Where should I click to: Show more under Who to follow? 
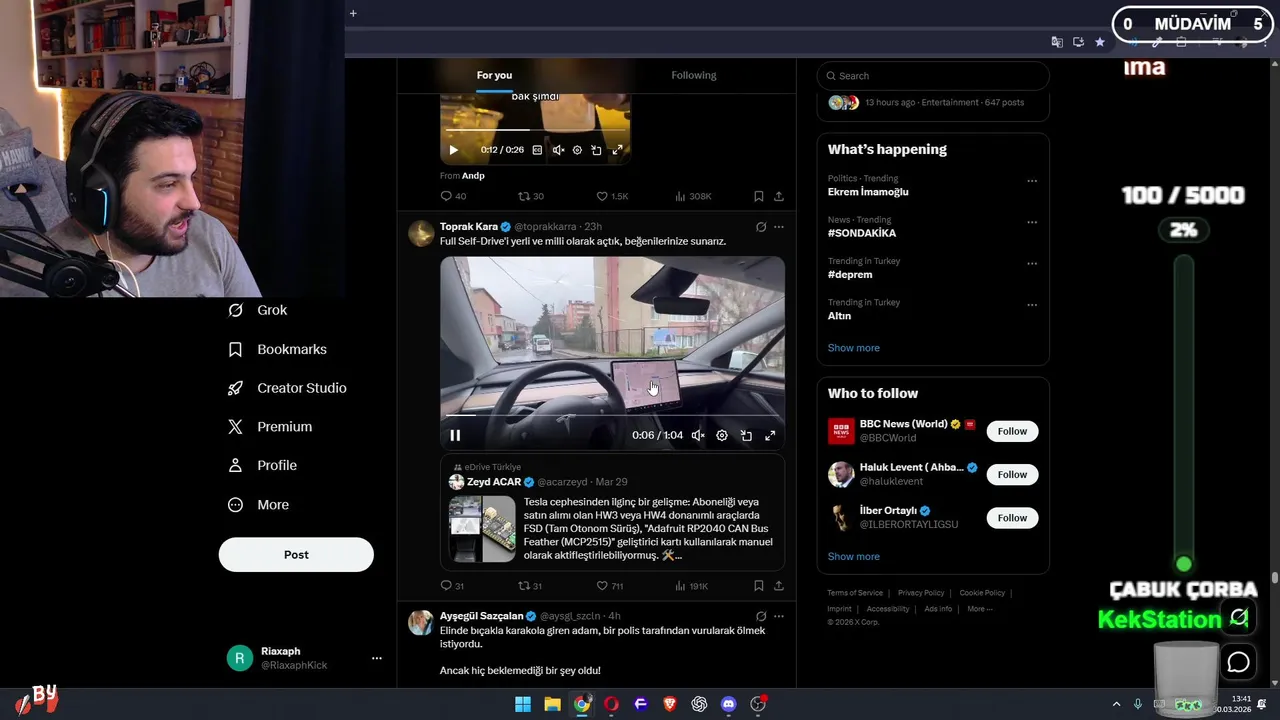854,557
